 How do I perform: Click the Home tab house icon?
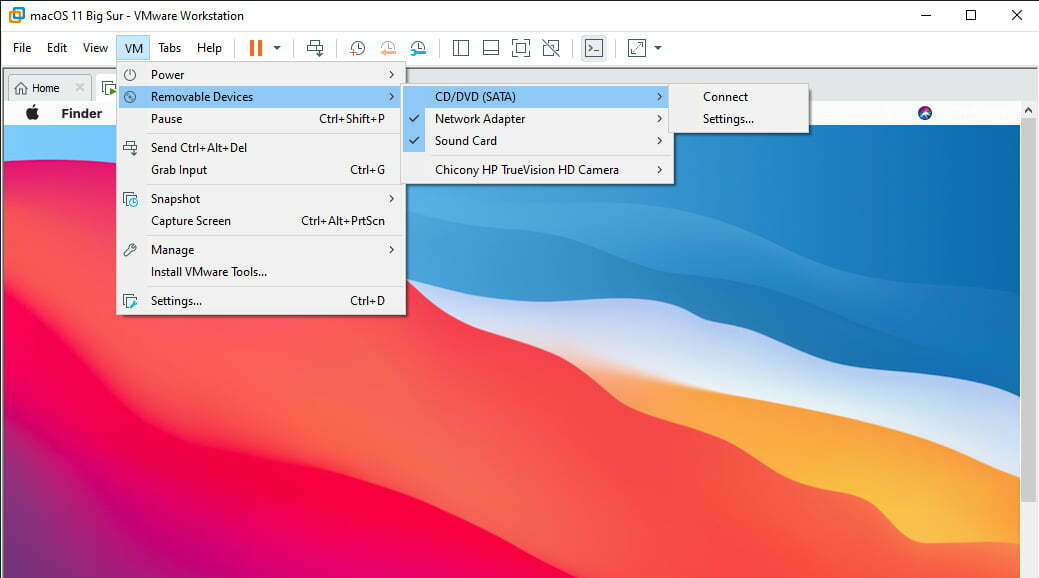pos(21,88)
